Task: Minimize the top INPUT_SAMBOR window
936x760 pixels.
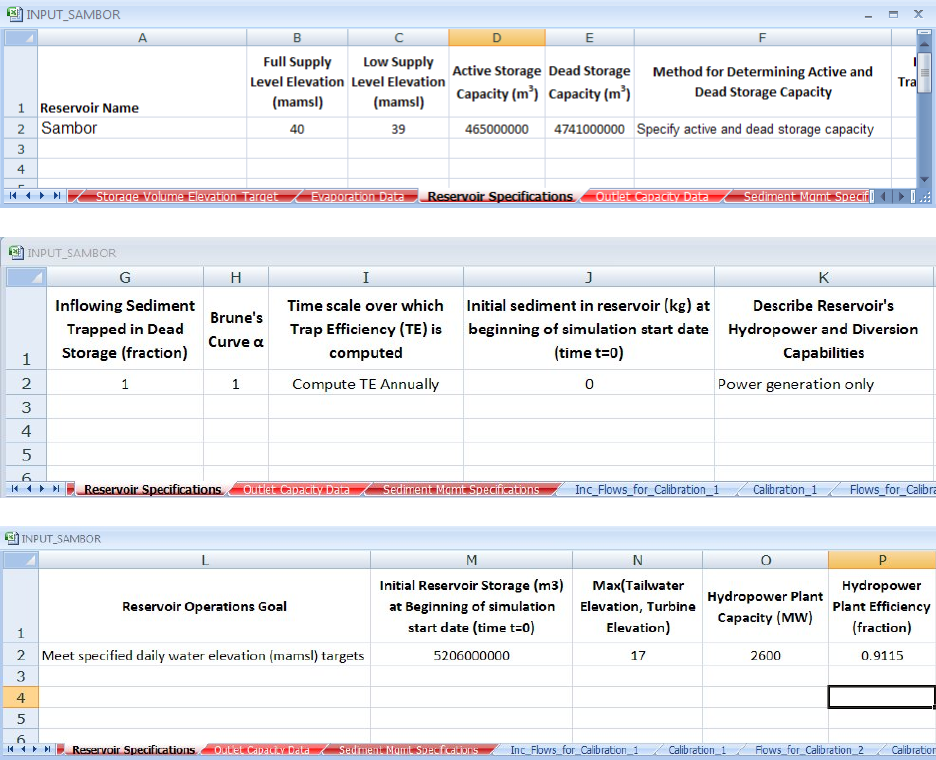Action: pos(869,15)
